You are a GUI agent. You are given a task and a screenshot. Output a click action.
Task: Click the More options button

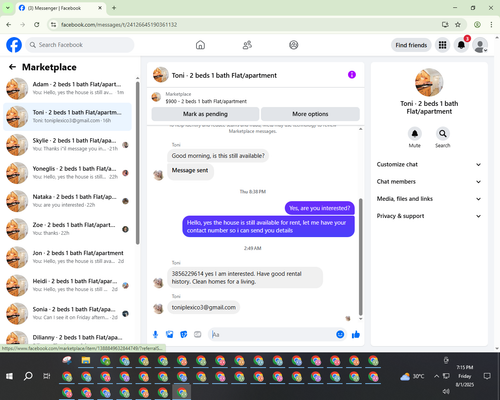click(310, 114)
